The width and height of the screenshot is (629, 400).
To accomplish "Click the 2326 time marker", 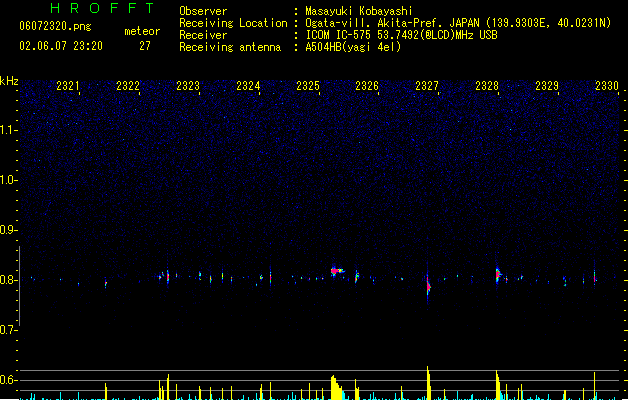I will 367,85.
